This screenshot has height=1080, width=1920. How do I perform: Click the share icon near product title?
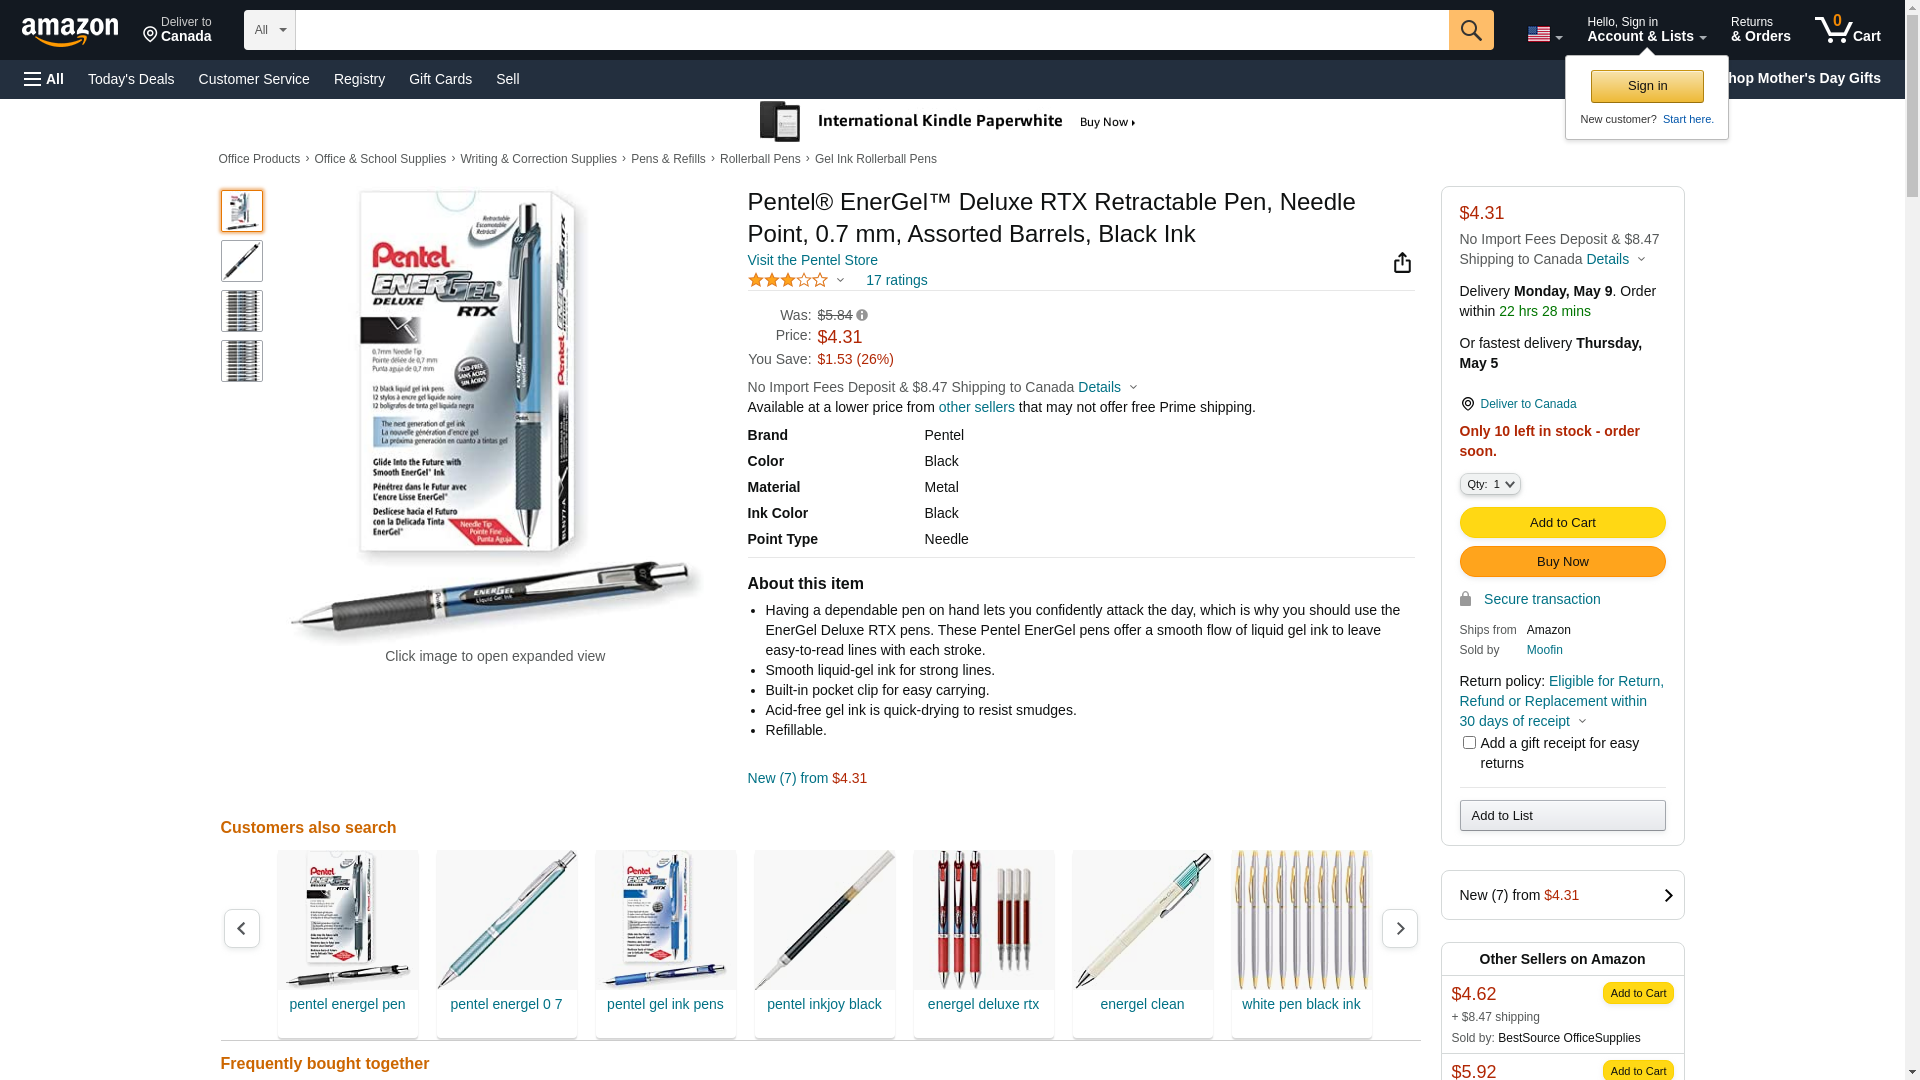tap(1402, 262)
